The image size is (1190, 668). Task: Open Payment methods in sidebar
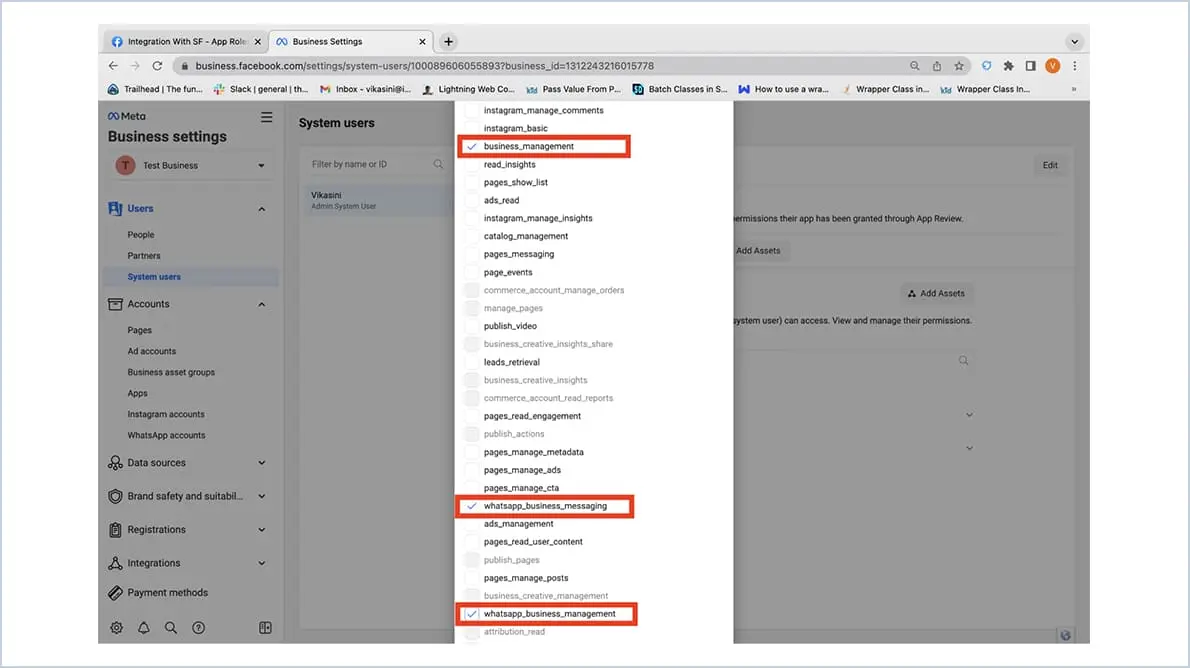[x=159, y=593]
